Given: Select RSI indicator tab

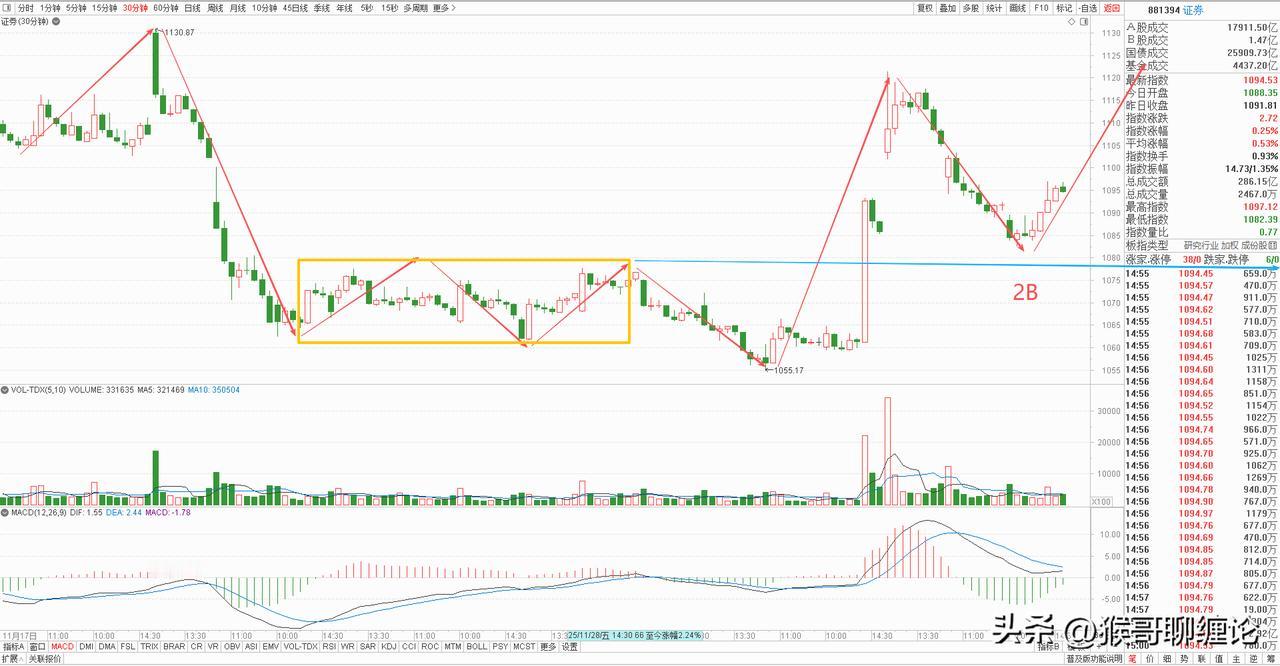Looking at the screenshot, I should 329,647.
